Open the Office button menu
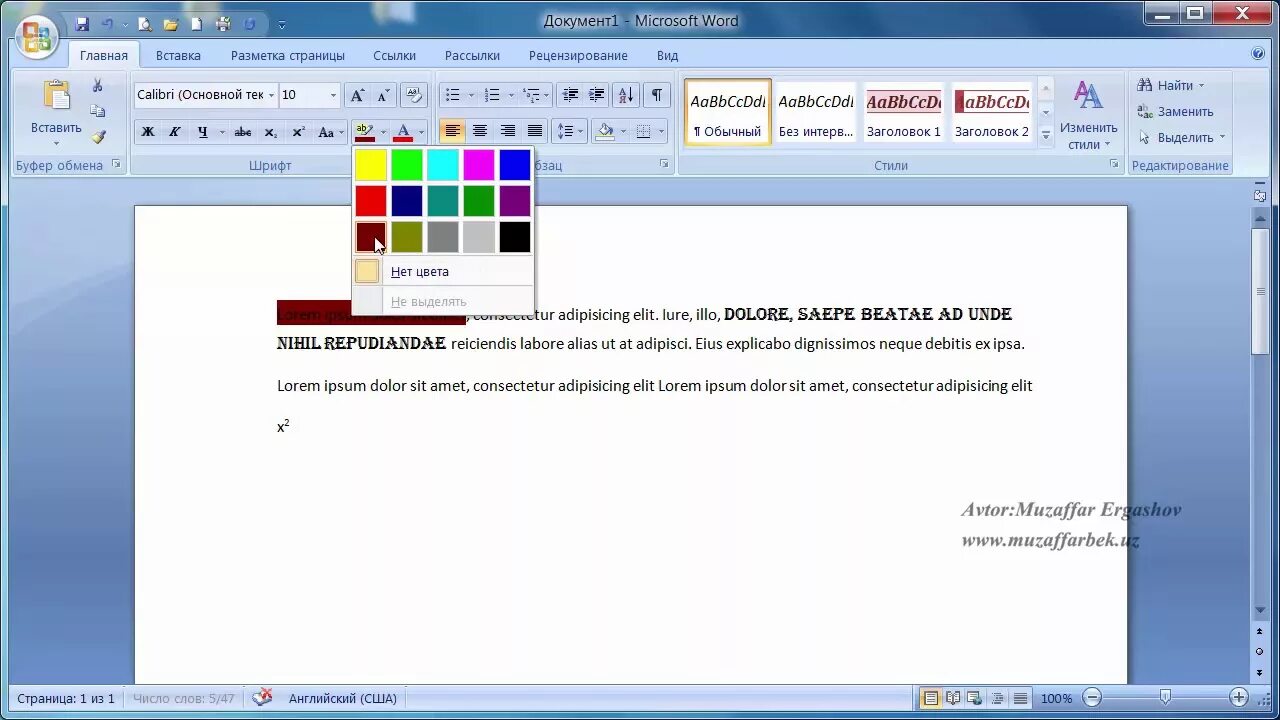 [x=37, y=36]
